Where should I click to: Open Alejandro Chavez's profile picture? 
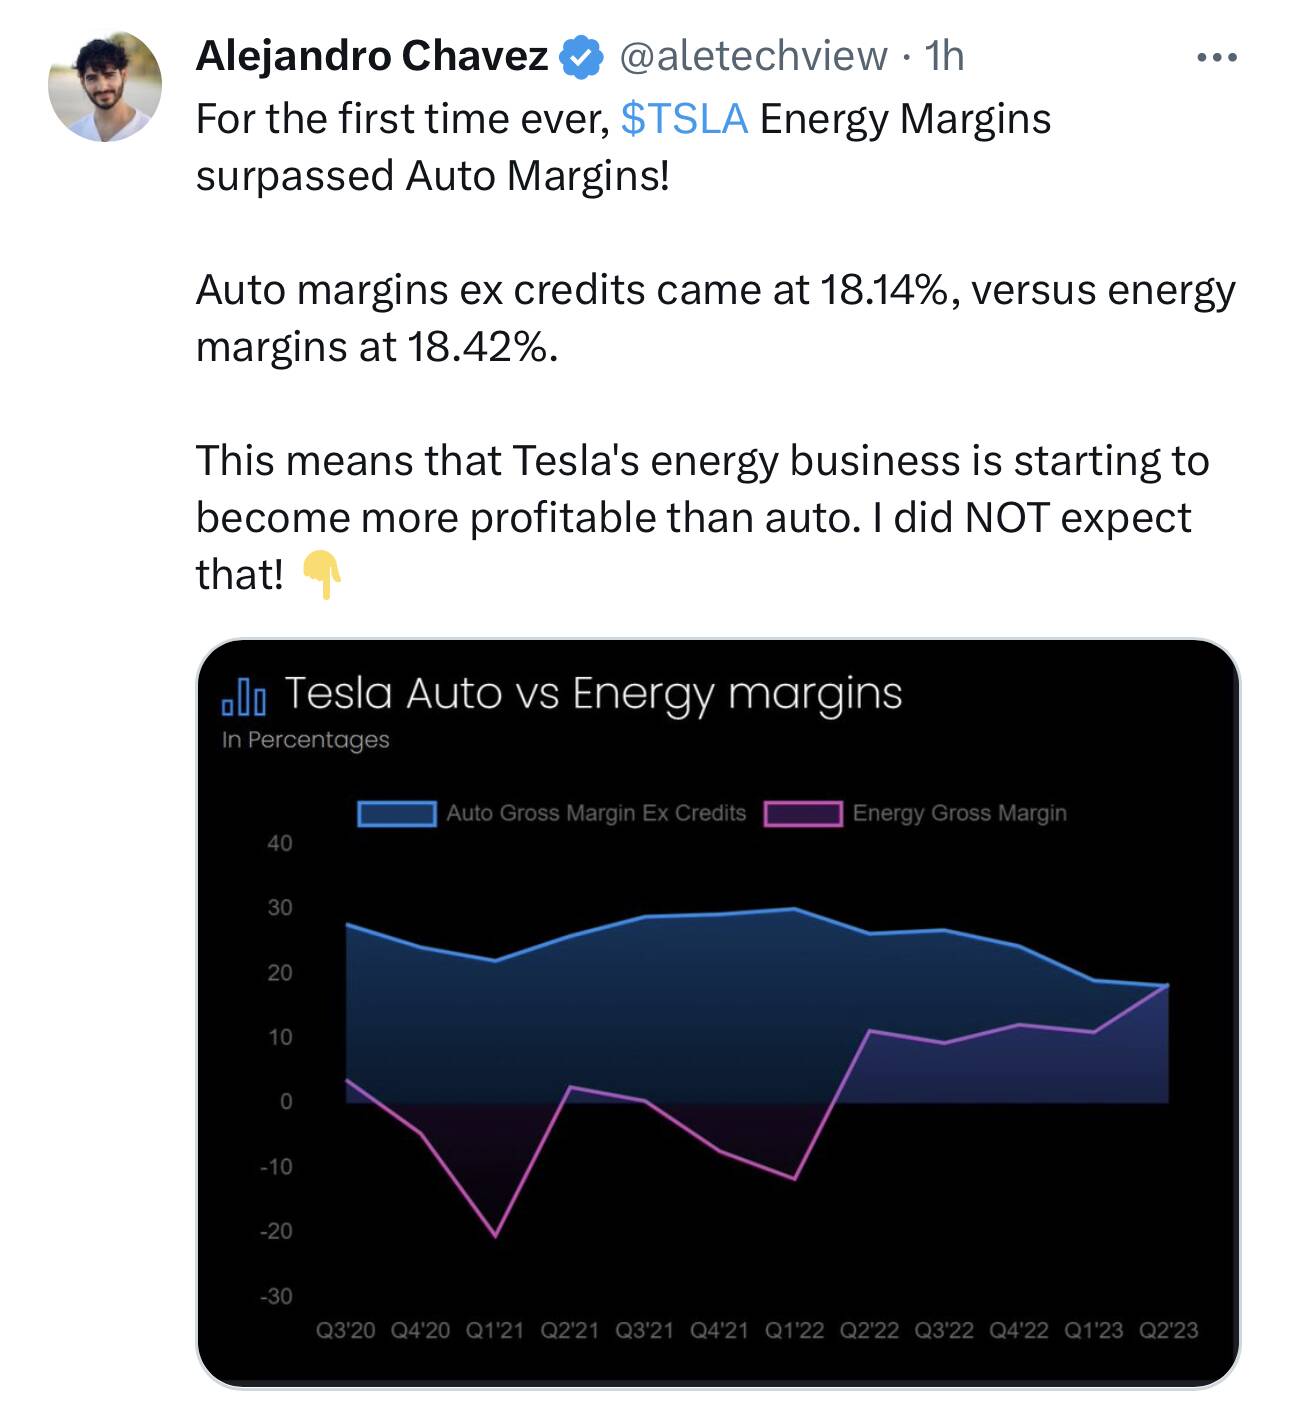coord(104,86)
